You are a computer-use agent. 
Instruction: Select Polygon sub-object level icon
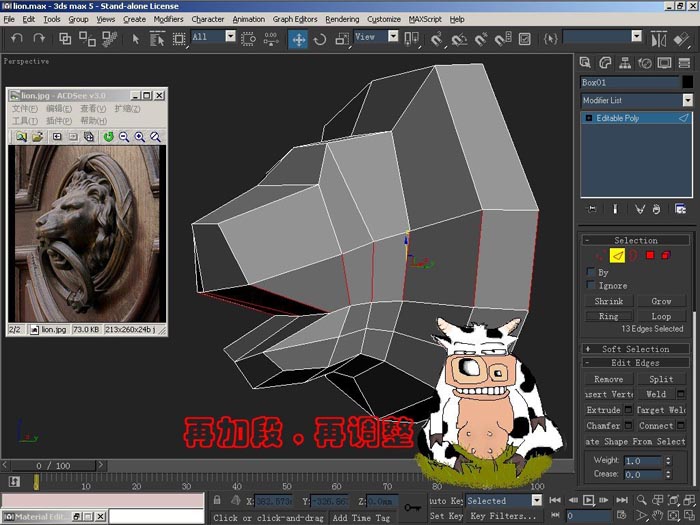tap(650, 255)
